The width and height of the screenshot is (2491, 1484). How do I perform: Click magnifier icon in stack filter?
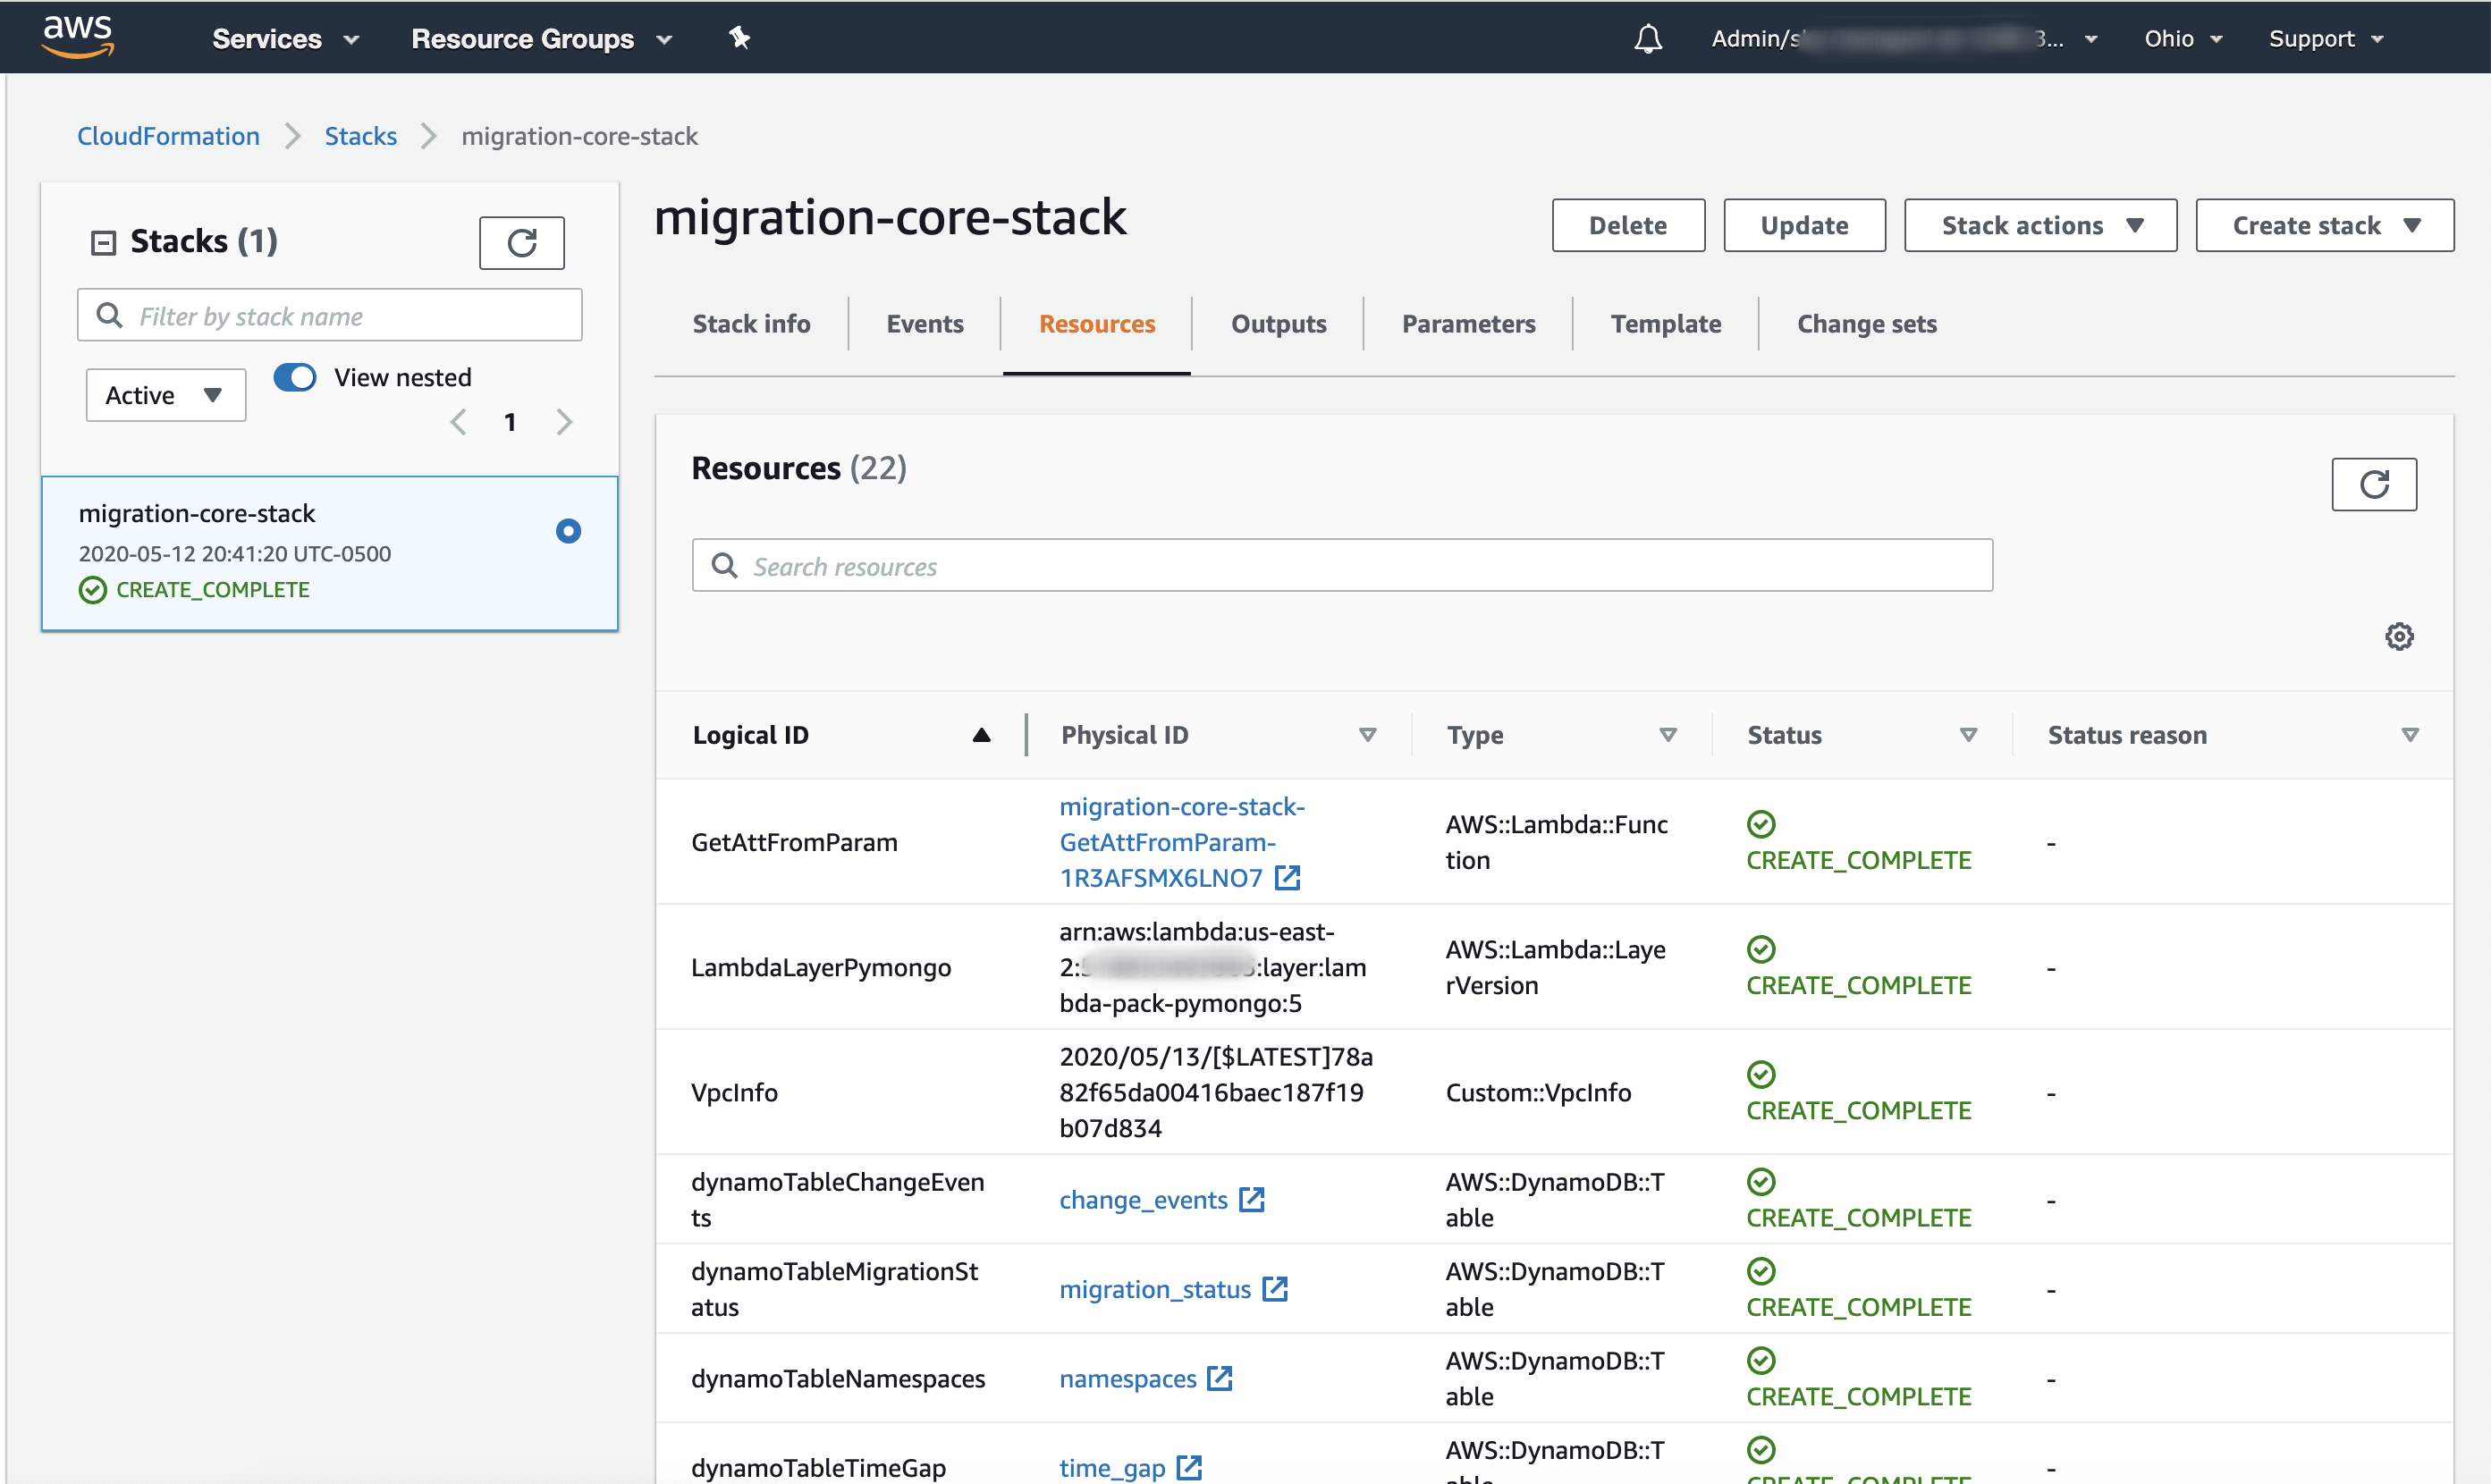pyautogui.click(x=109, y=315)
